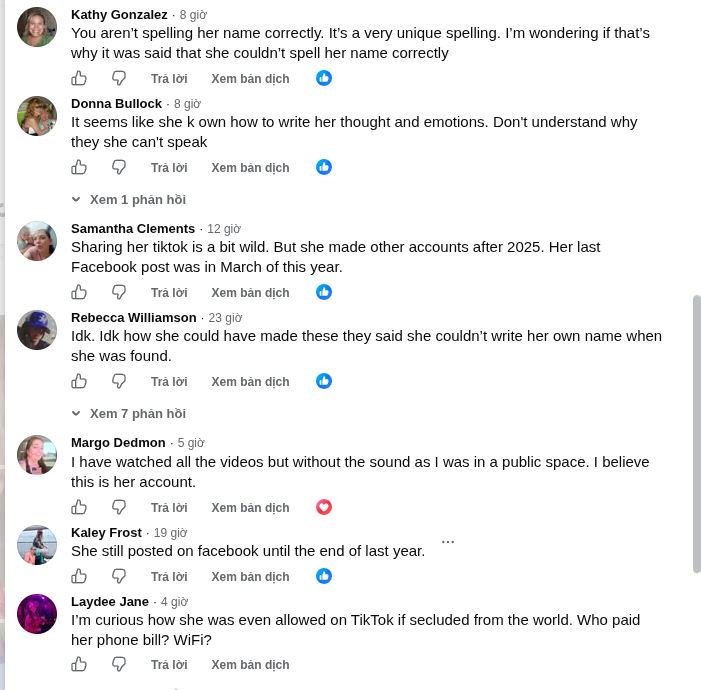Like Kathy Gonzalez's comment with thumbs up
The height and width of the screenshot is (690, 701).
click(79, 78)
